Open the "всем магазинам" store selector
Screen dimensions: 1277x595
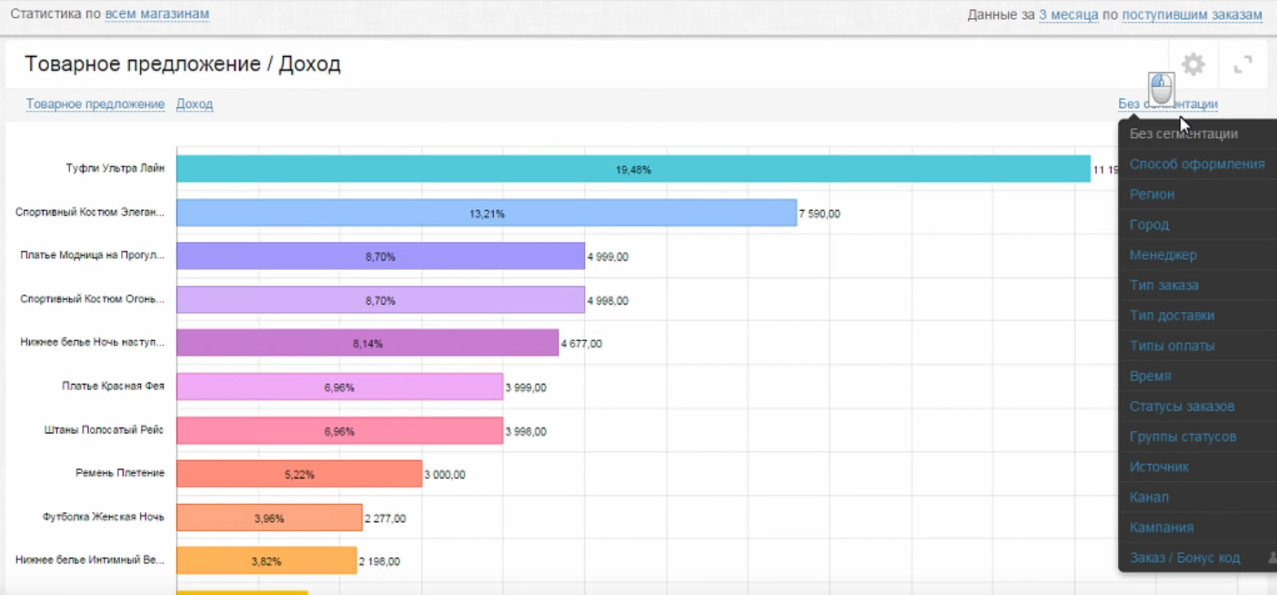tap(157, 15)
